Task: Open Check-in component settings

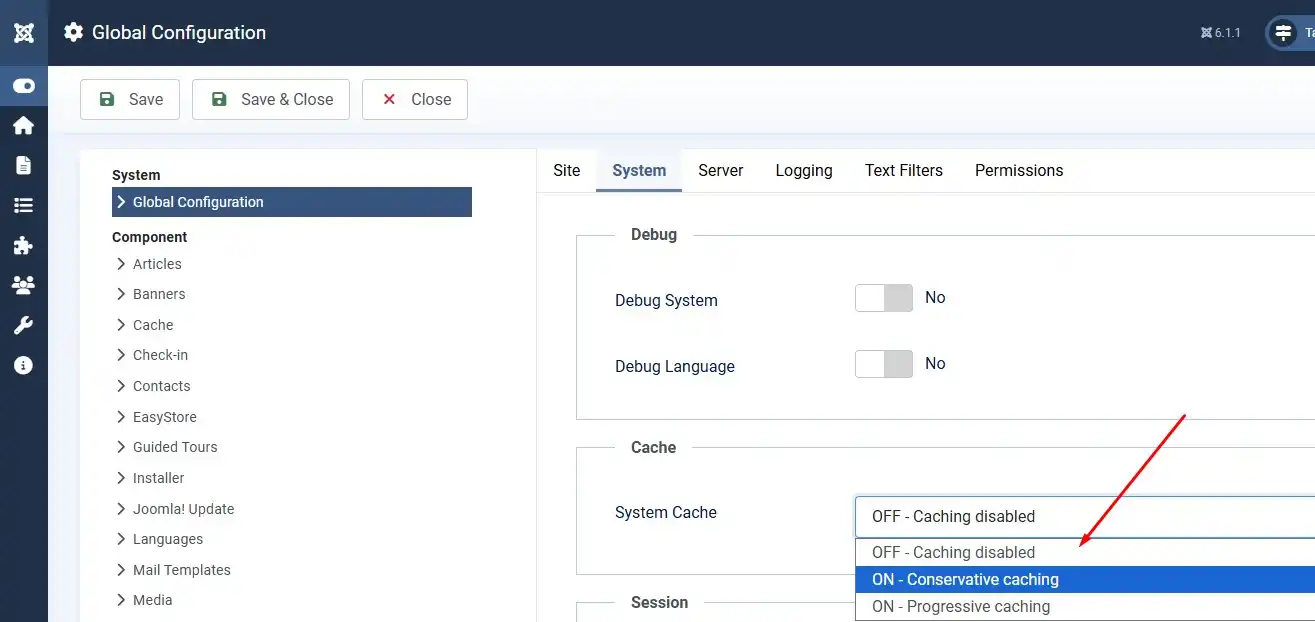Action: 160,355
